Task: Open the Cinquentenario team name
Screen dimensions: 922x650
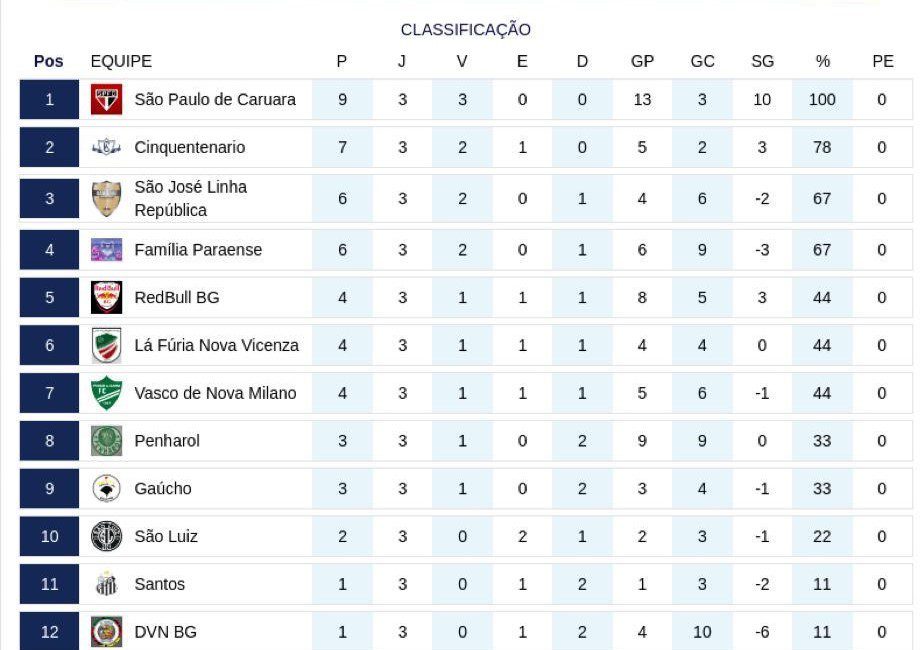Action: (x=189, y=147)
